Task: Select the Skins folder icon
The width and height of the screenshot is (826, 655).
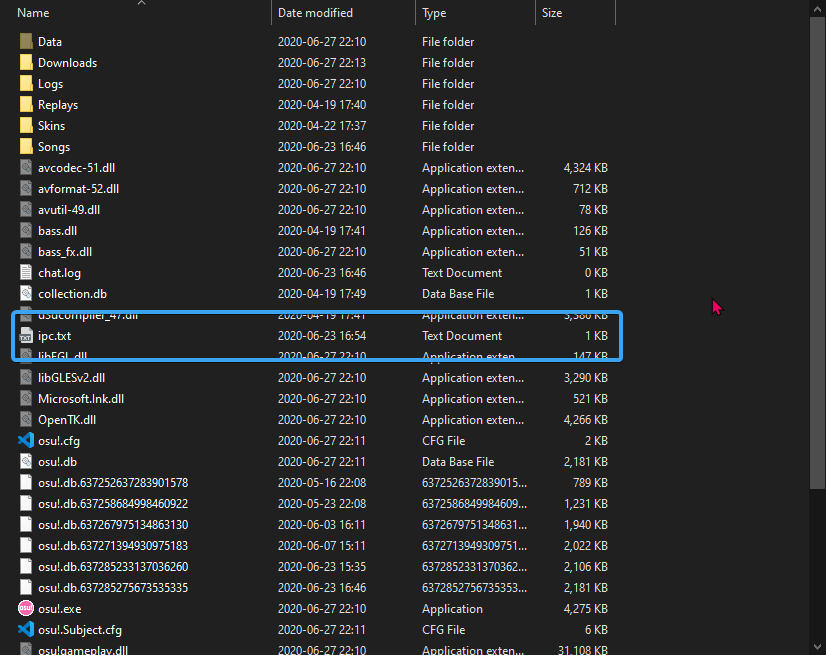Action: pyautogui.click(x=26, y=126)
